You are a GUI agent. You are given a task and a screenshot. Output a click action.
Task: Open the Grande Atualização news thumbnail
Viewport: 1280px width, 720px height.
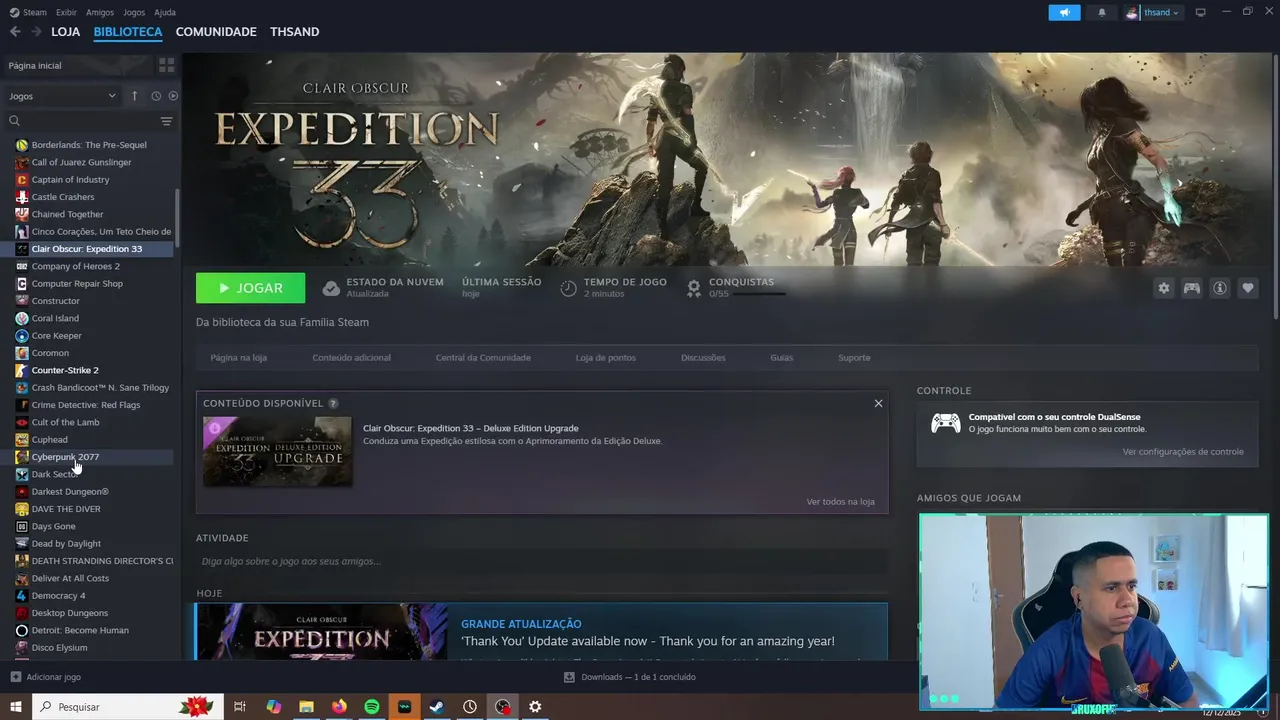pos(321,632)
